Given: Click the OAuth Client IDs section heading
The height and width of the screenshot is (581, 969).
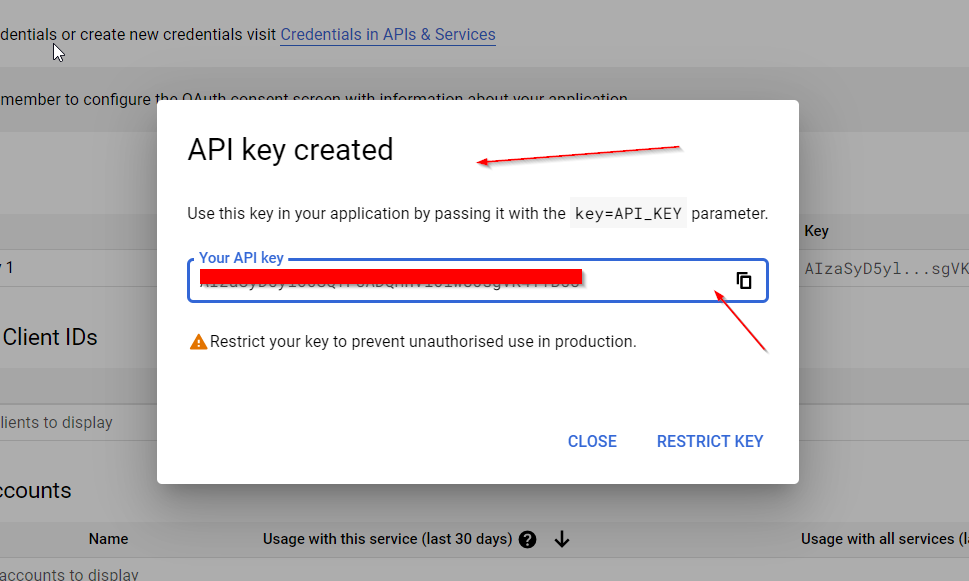Looking at the screenshot, I should (50, 337).
